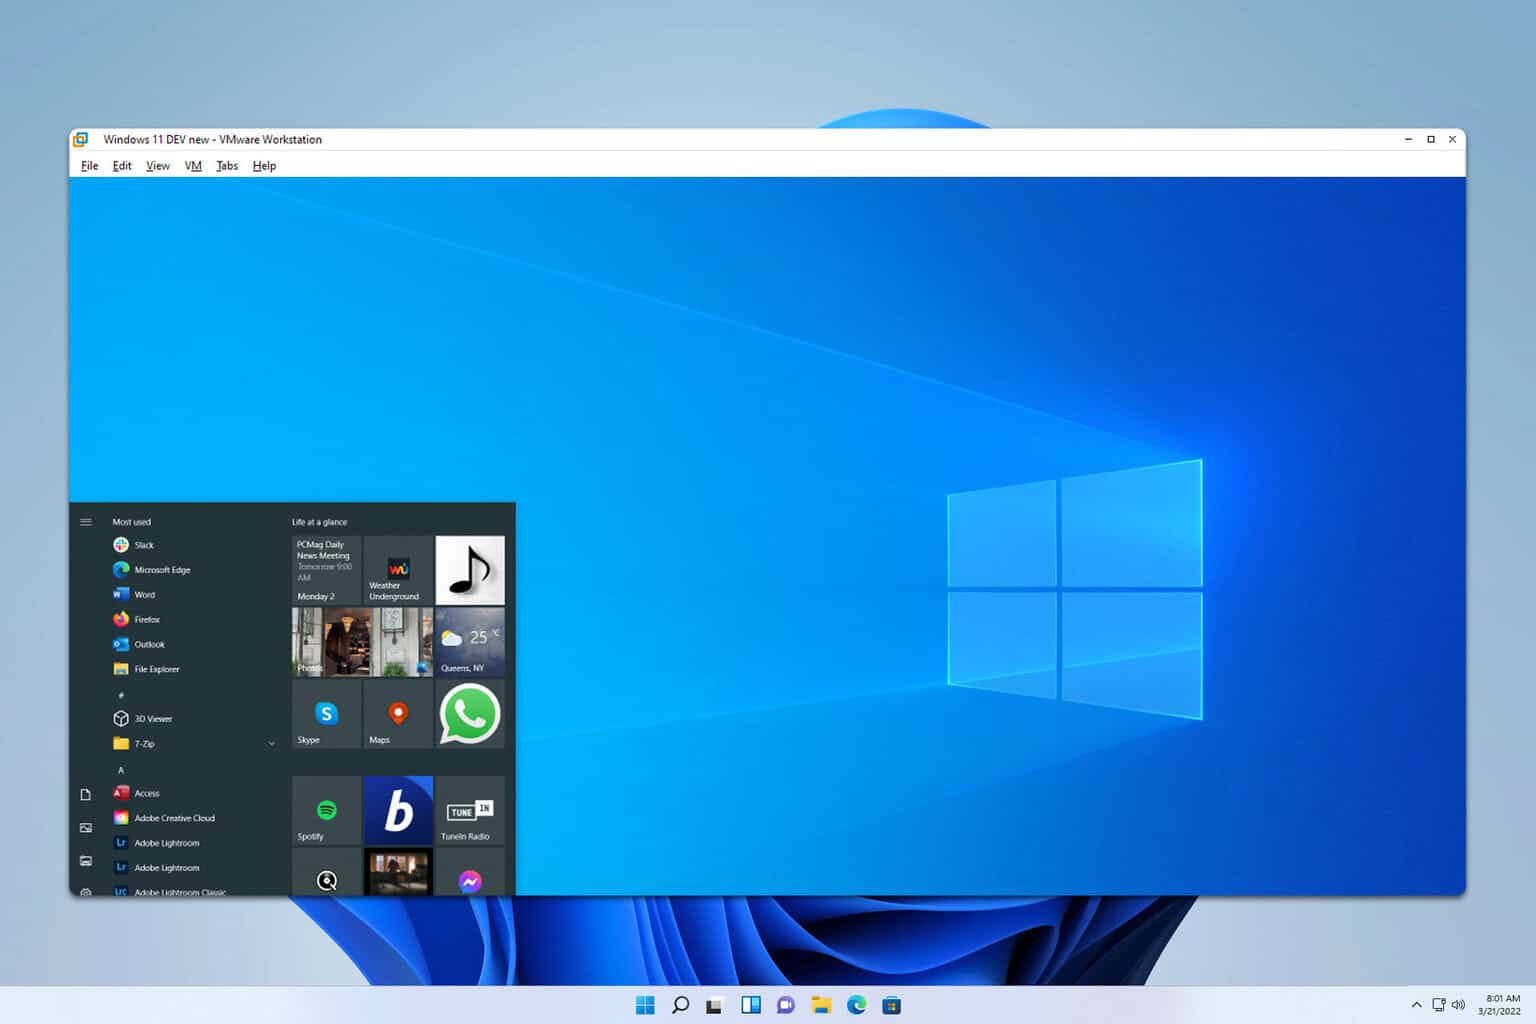This screenshot has width=1536, height=1024.
Task: Open the Maps tile
Action: click(398, 714)
